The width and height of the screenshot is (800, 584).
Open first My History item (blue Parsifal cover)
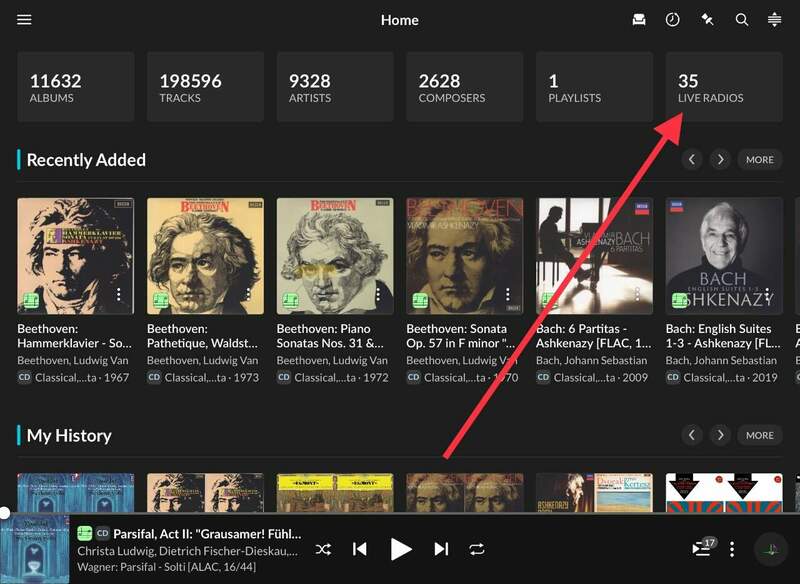tap(76, 493)
